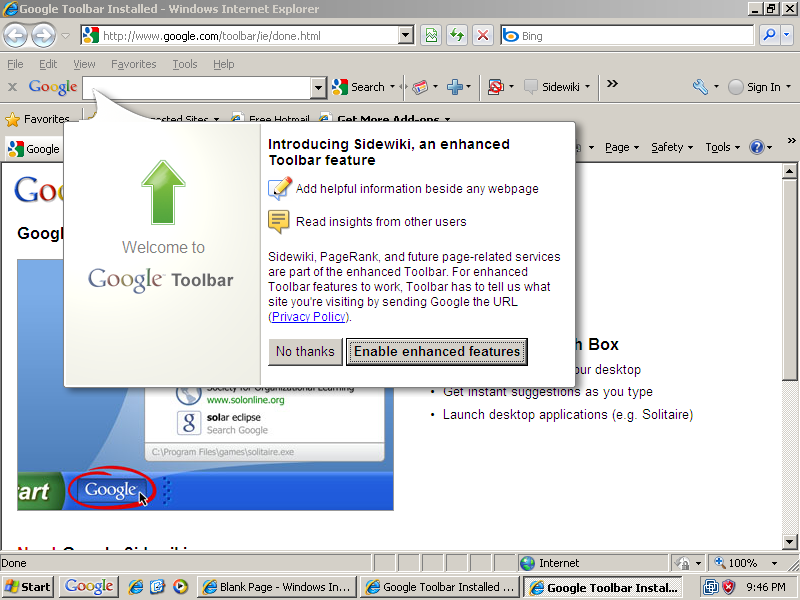Click the Google Toolbar Search button
800x600 pixels.
click(x=358, y=87)
